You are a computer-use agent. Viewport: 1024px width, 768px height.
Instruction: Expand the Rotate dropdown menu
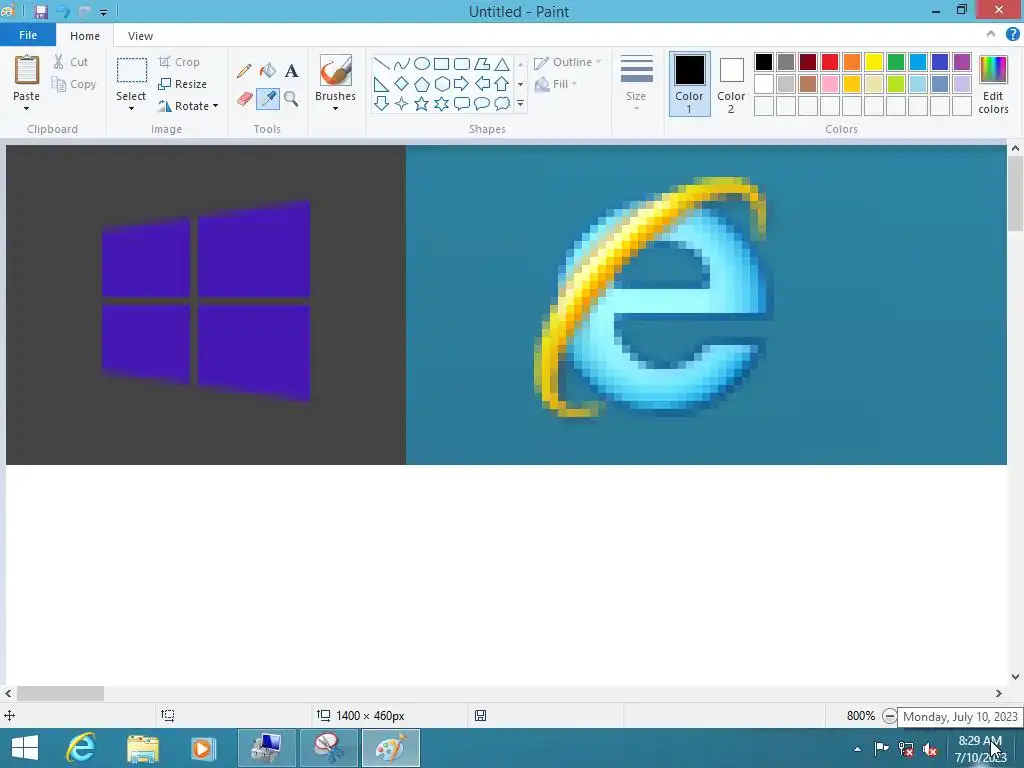216,106
